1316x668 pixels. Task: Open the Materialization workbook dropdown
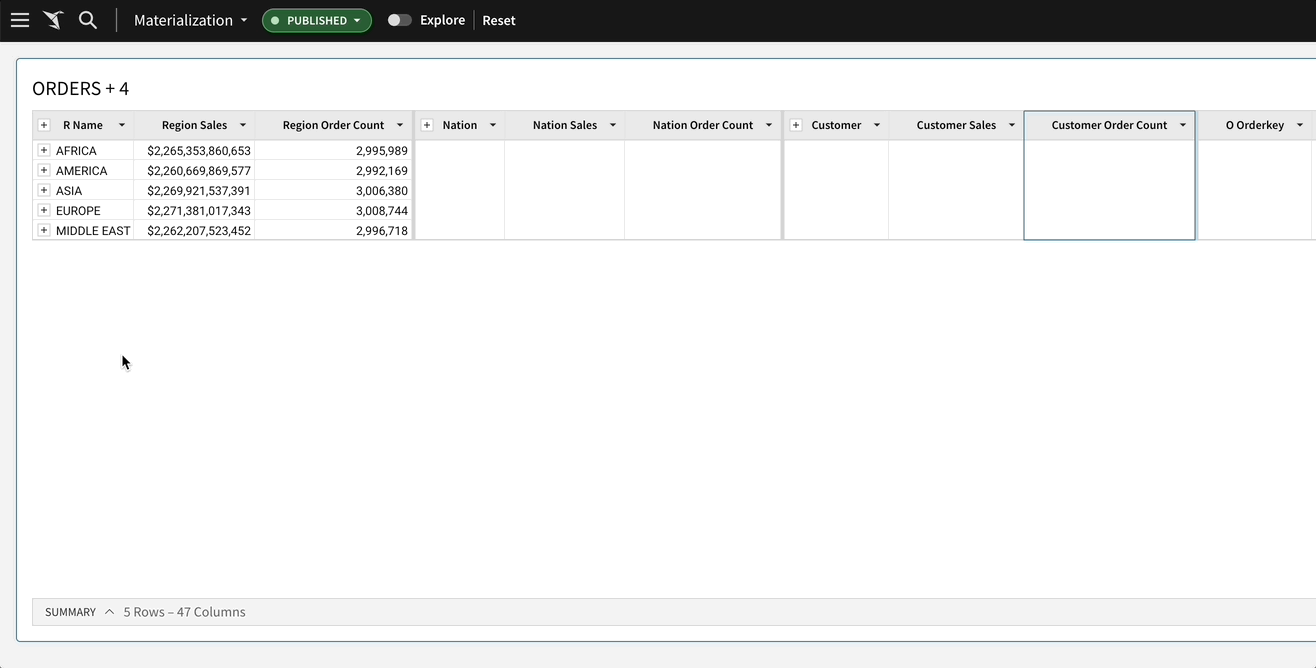pyautogui.click(x=190, y=20)
